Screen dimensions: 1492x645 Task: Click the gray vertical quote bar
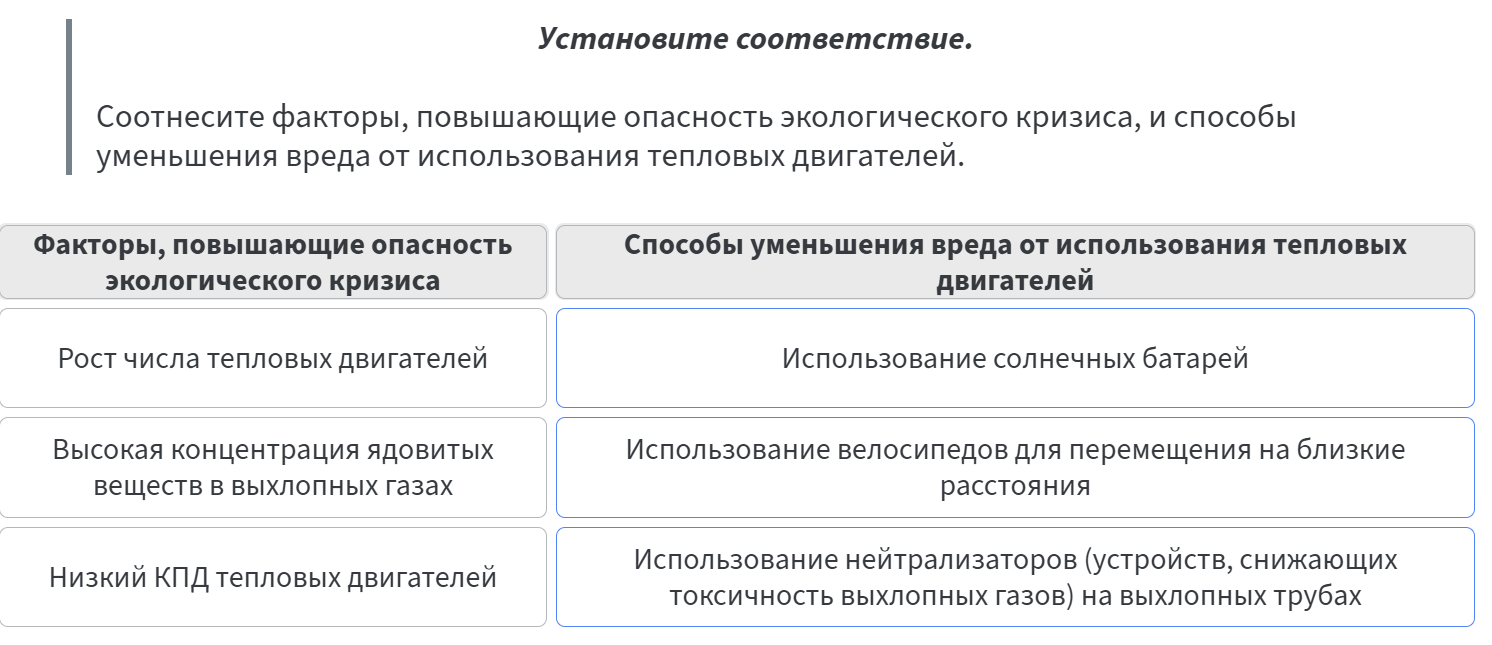(x=69, y=97)
